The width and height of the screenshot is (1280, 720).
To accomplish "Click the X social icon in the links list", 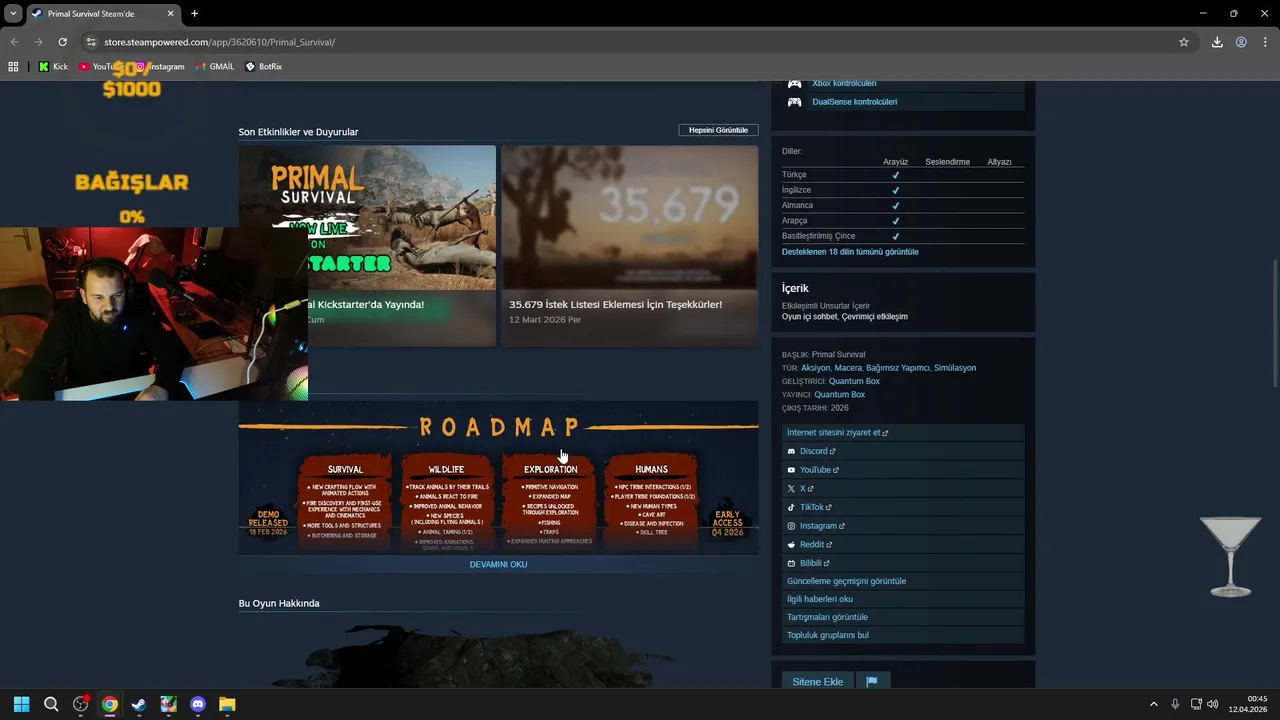I will (x=791, y=489).
